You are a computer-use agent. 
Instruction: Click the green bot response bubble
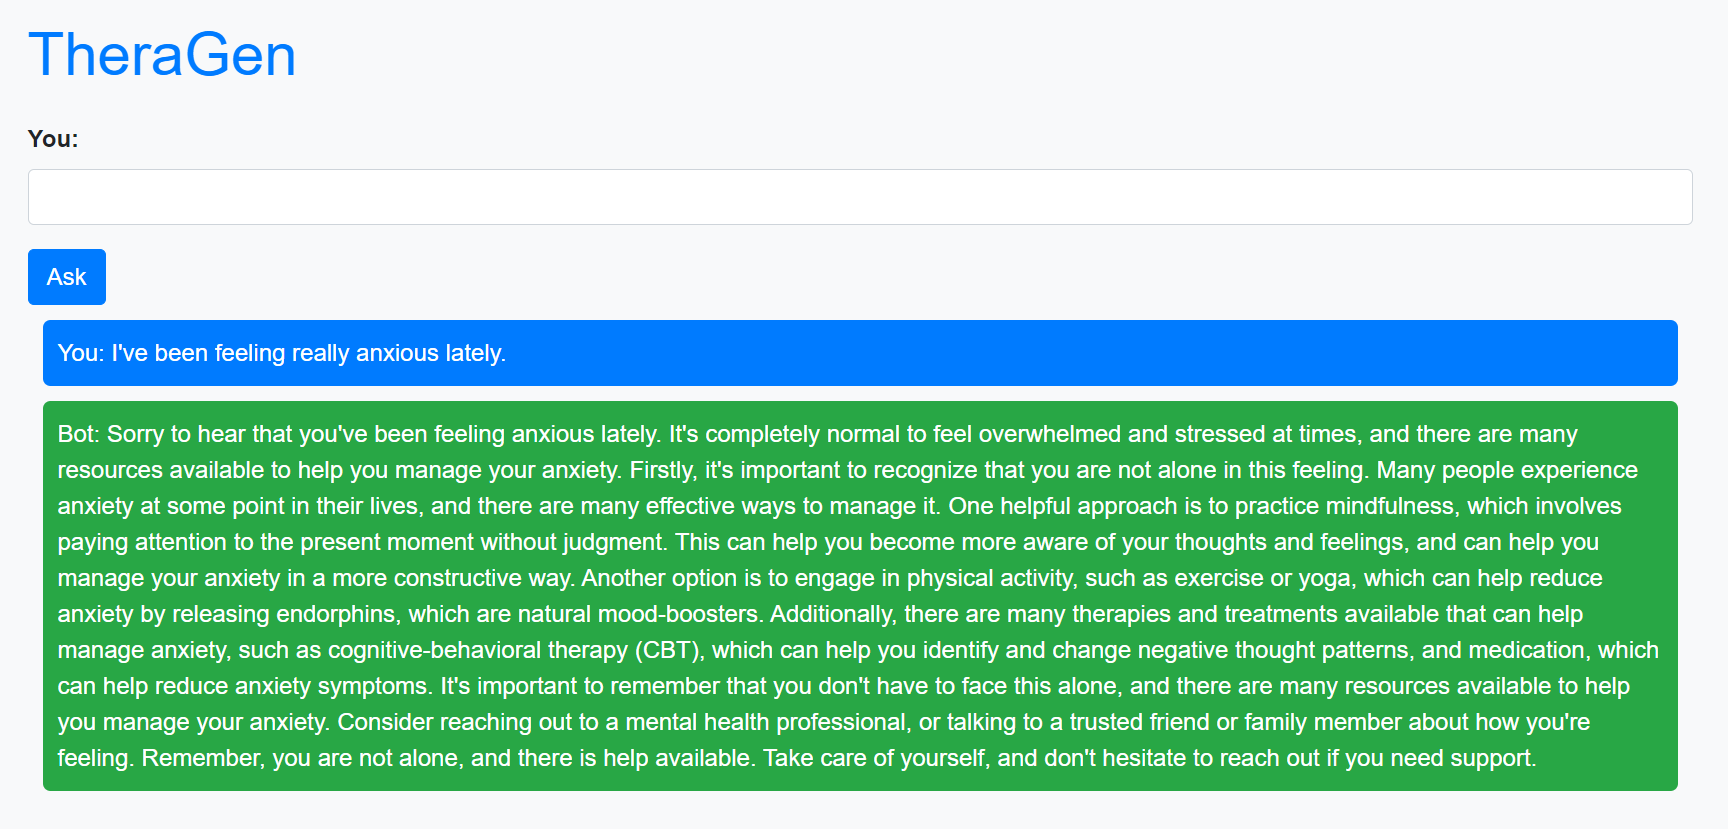pyautogui.click(x=860, y=596)
